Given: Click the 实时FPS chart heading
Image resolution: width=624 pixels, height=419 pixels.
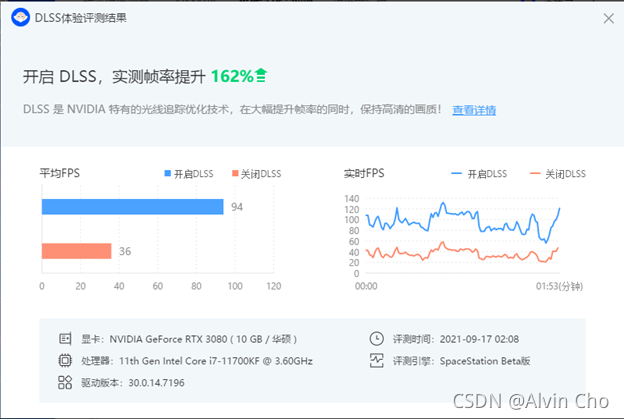Looking at the screenshot, I should tap(364, 173).
